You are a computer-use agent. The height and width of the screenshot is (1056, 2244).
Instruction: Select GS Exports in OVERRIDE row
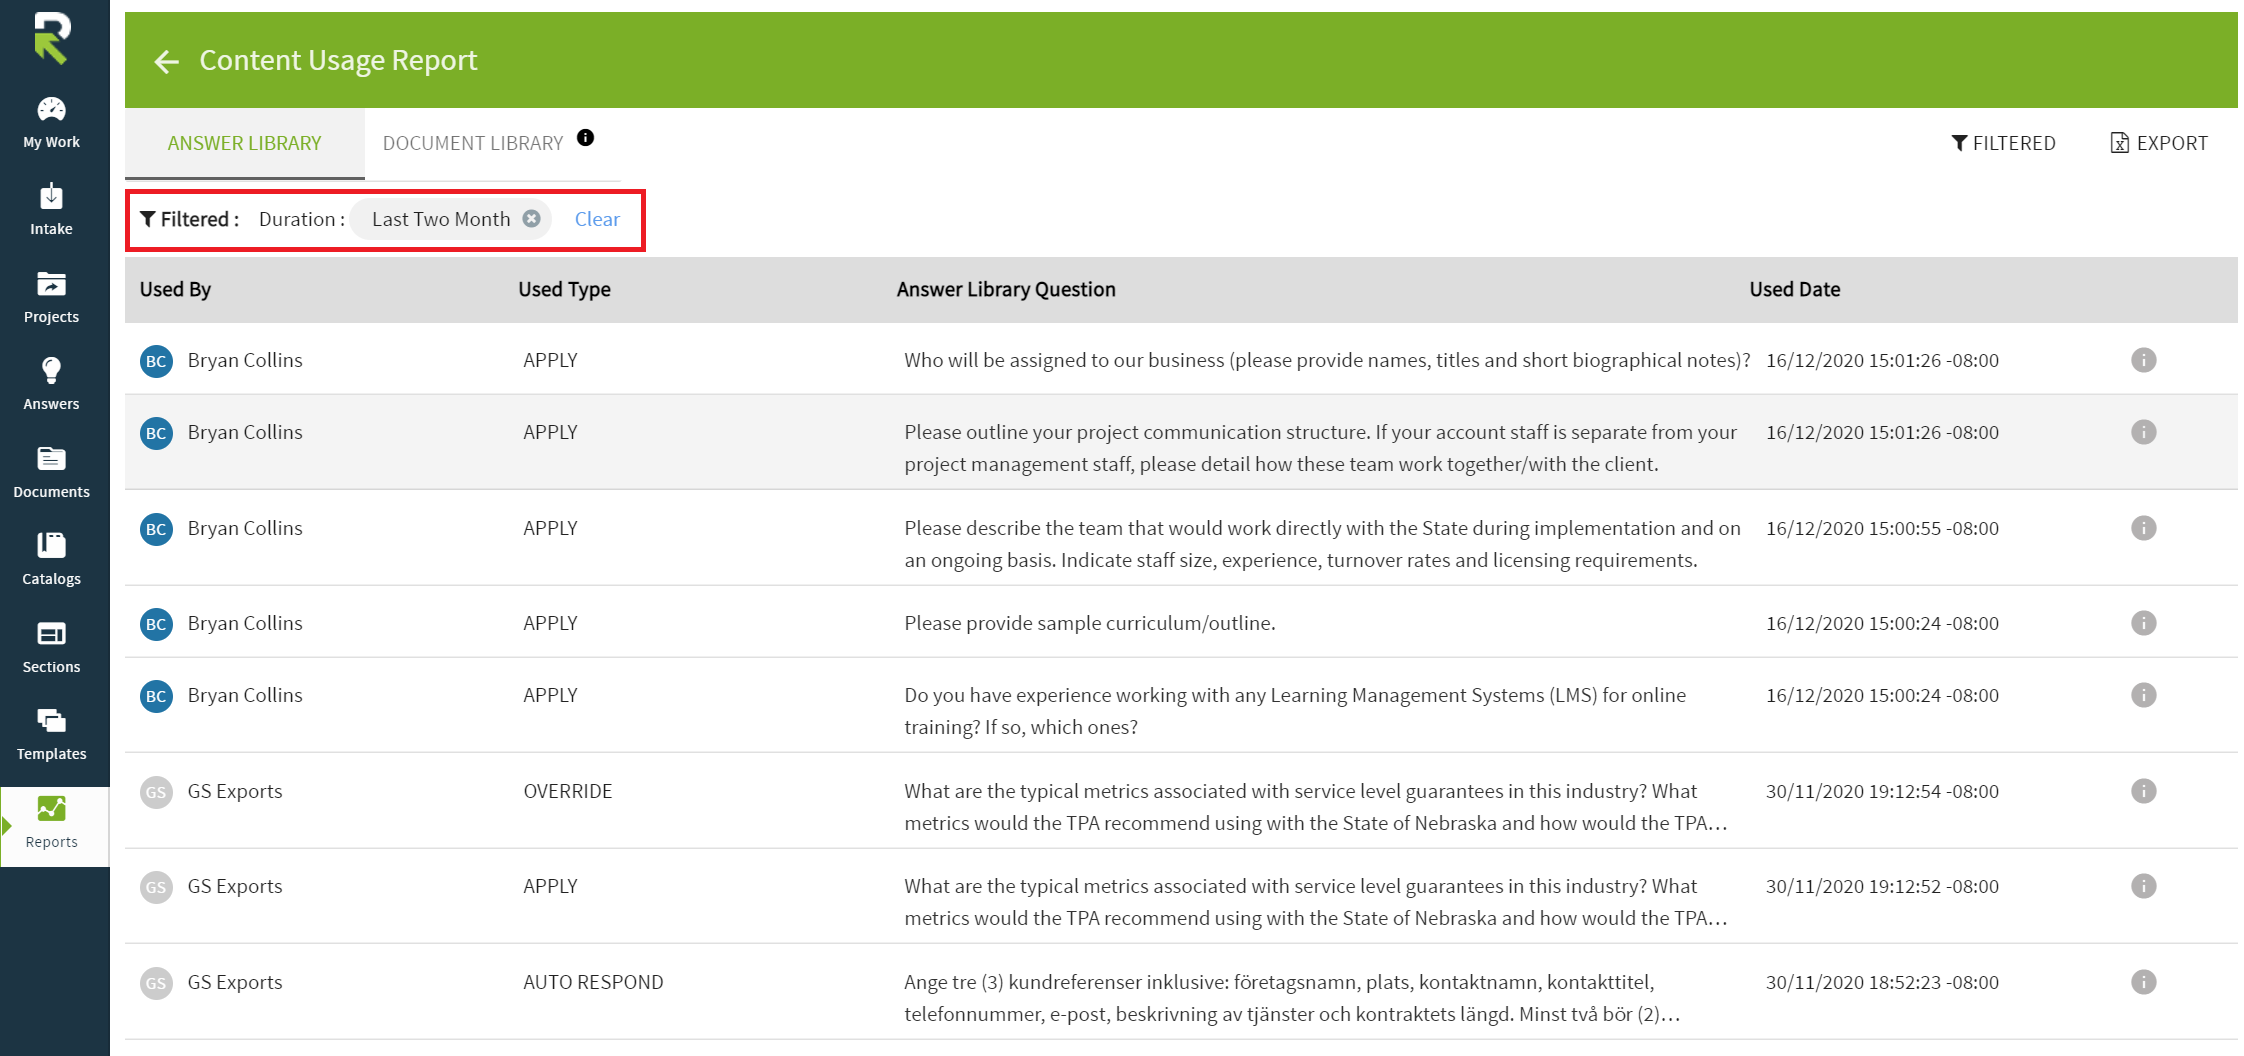tap(235, 791)
